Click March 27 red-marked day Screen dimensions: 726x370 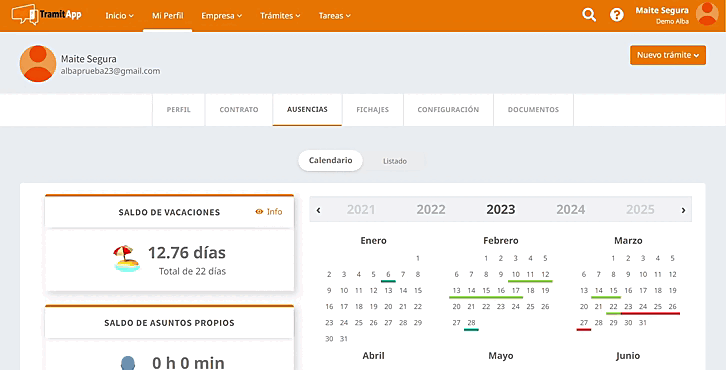pos(584,323)
